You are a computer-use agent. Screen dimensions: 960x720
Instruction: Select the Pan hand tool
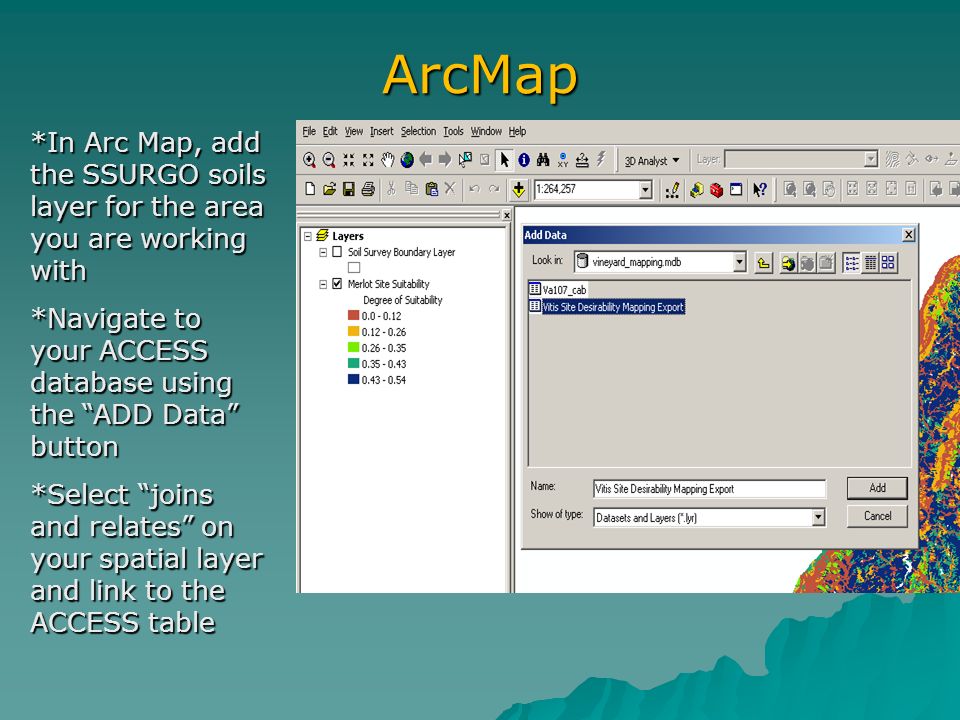pos(388,160)
